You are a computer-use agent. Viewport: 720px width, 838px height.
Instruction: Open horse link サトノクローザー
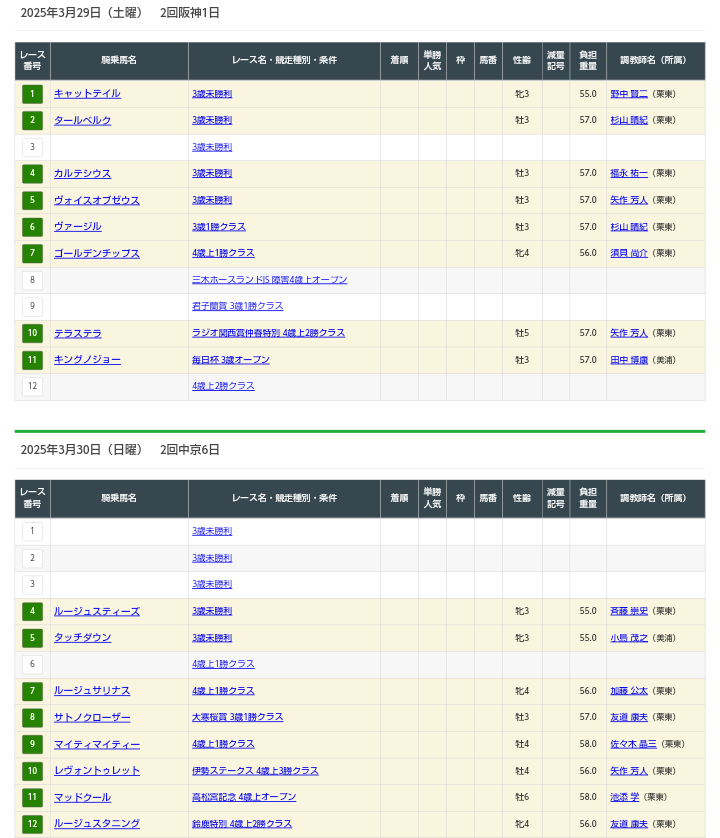tap(92, 717)
